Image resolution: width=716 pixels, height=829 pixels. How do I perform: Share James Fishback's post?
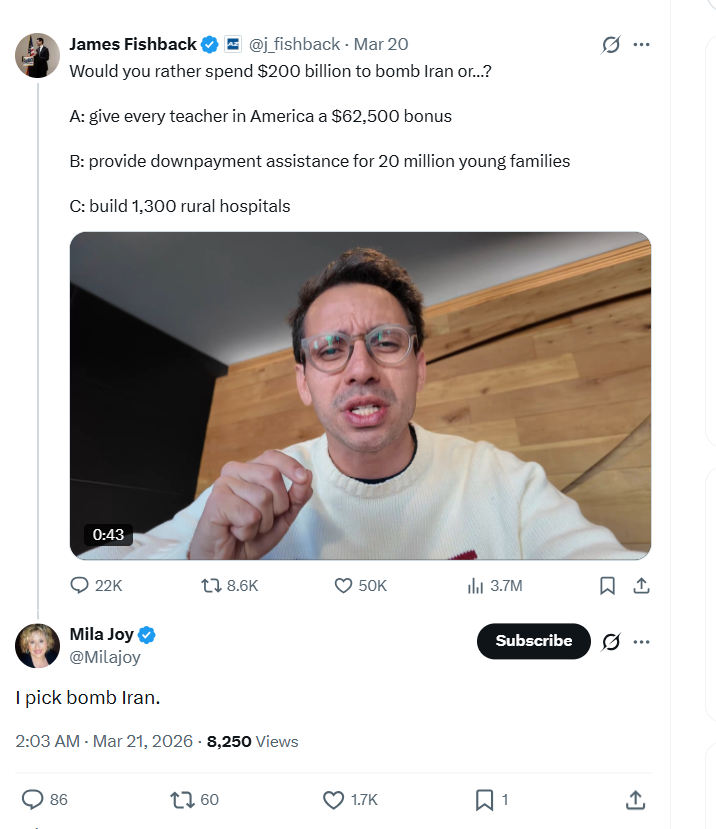click(x=642, y=585)
